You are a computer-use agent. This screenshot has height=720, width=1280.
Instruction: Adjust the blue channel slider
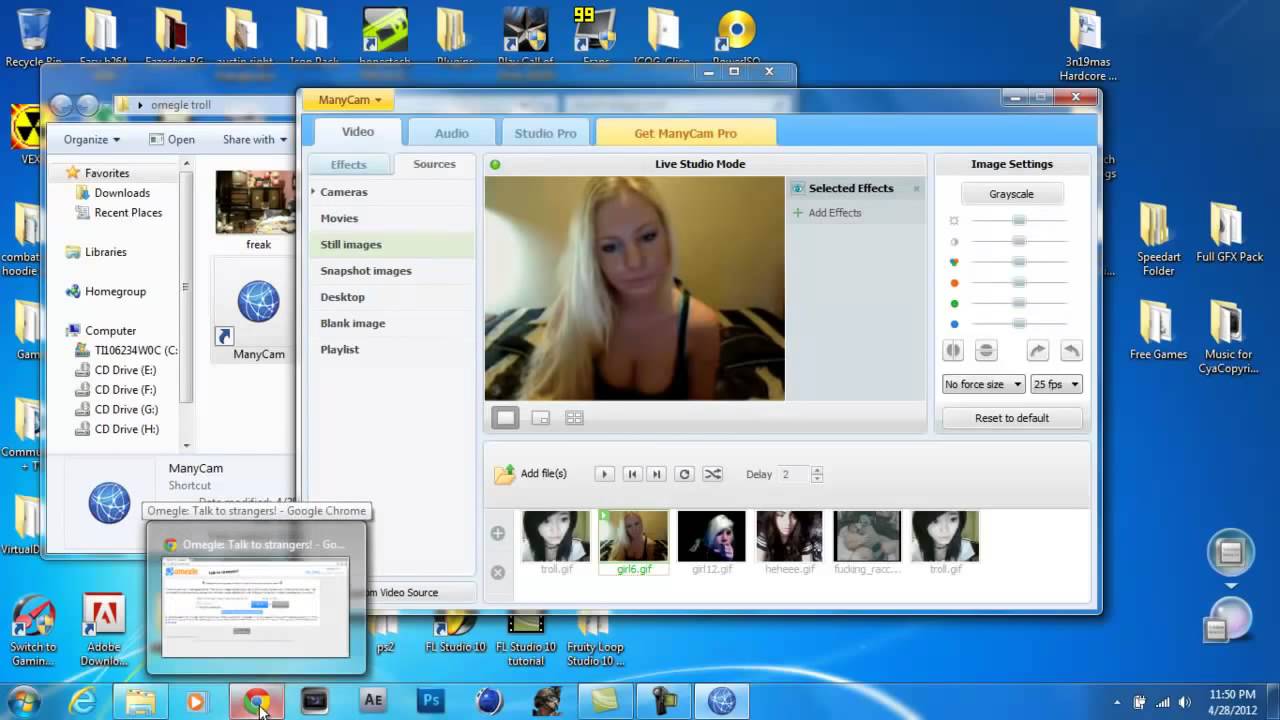pos(1018,324)
